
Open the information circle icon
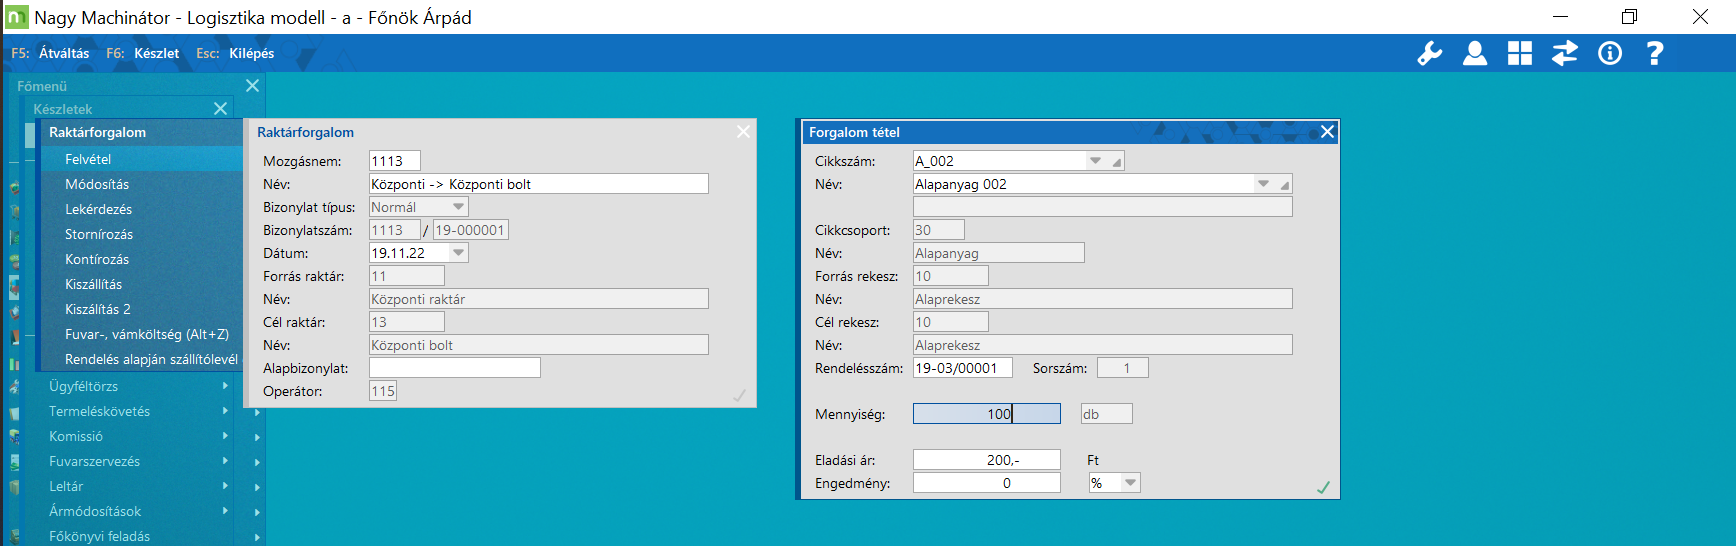tap(1610, 54)
